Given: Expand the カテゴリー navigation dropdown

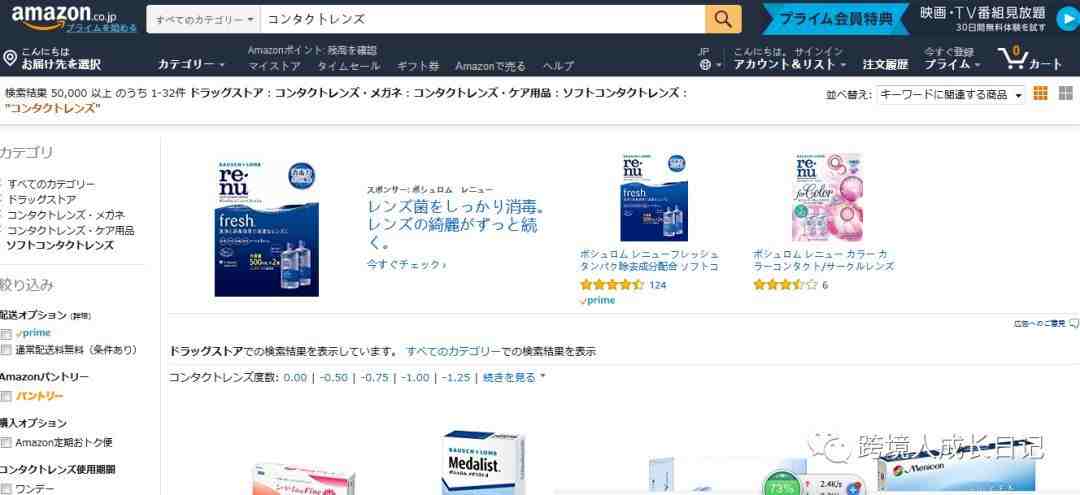Looking at the screenshot, I should tap(191, 64).
